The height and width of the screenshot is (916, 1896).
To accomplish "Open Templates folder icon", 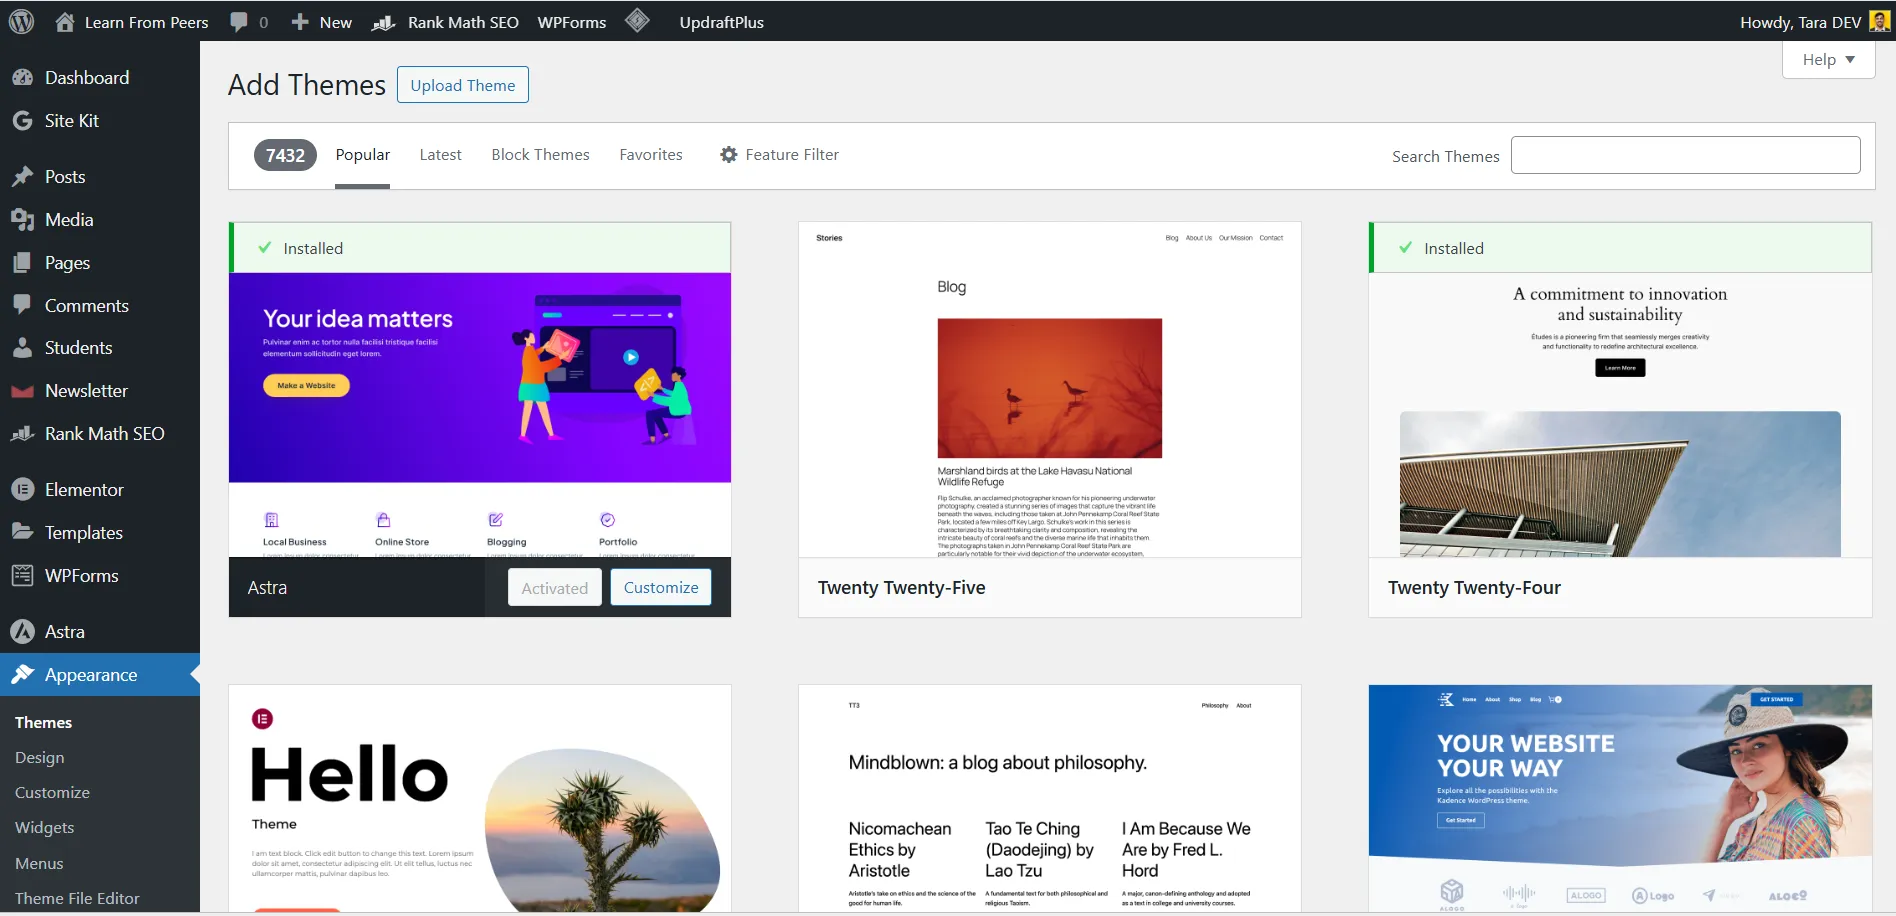I will (x=22, y=532).
